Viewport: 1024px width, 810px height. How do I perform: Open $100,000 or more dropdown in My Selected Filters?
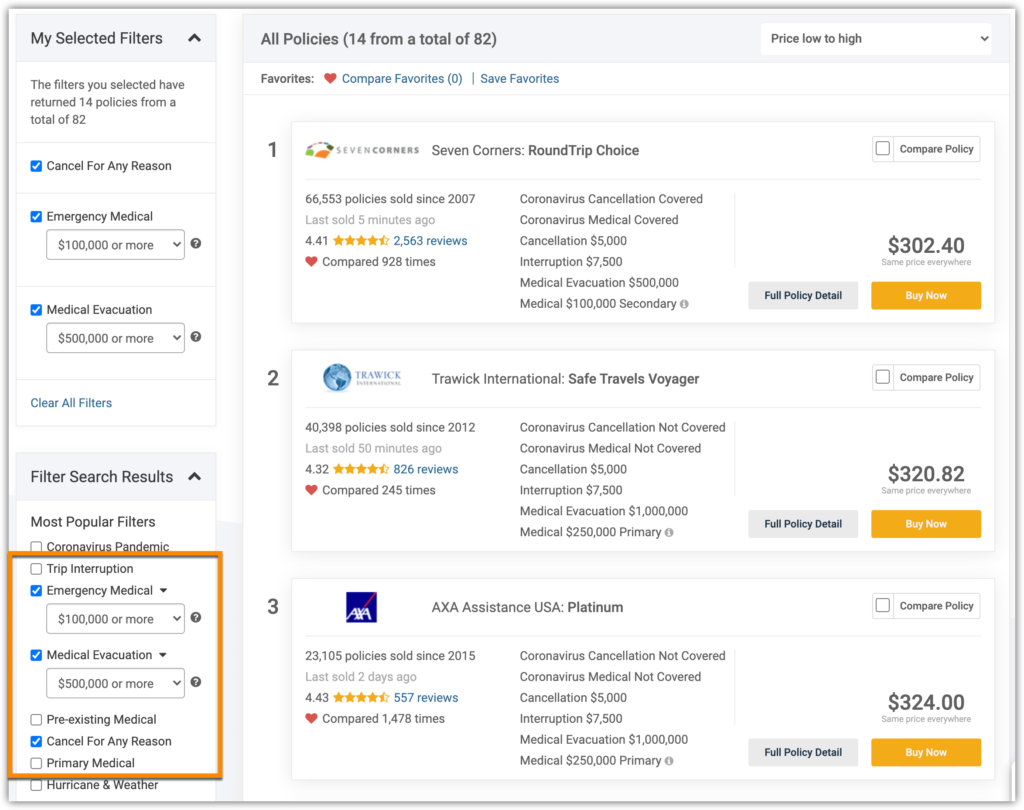click(116, 245)
